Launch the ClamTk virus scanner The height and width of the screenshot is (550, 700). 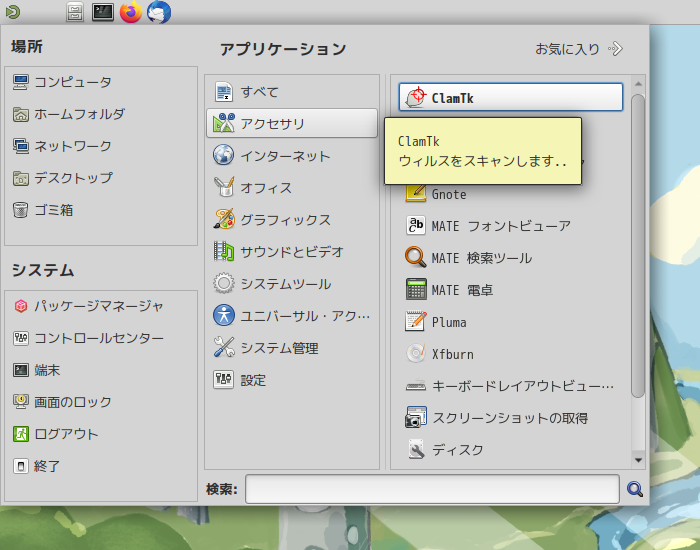click(x=510, y=97)
